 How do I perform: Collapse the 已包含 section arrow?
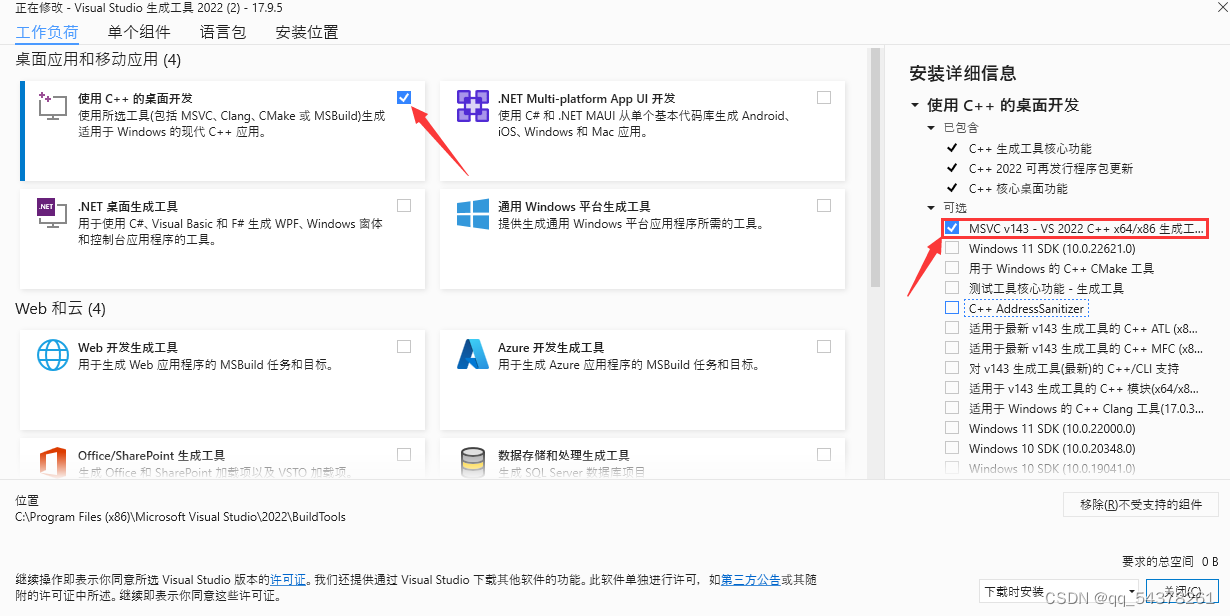[933, 128]
